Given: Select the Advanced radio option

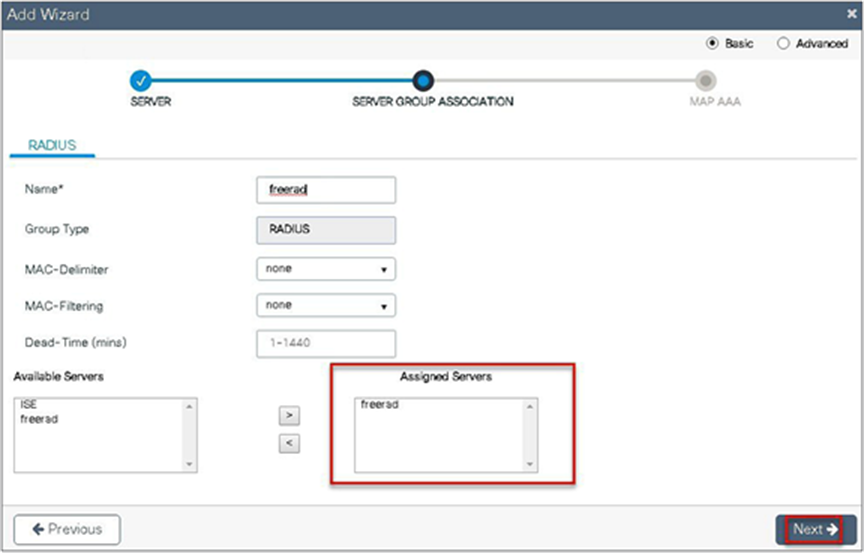Looking at the screenshot, I should 783,44.
